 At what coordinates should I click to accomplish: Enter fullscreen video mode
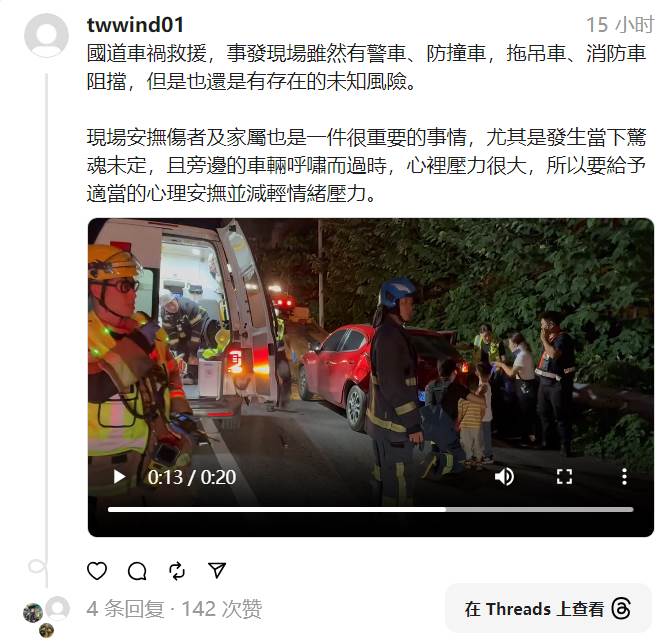tap(564, 476)
